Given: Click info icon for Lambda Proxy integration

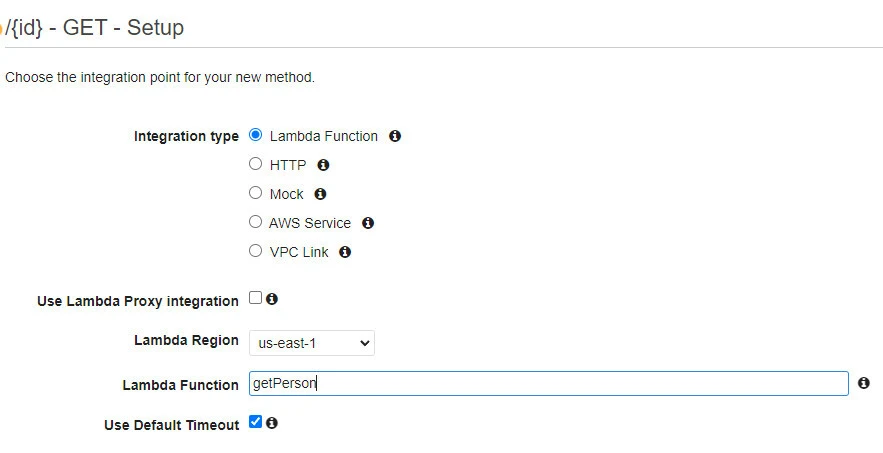Looking at the screenshot, I should (x=272, y=298).
